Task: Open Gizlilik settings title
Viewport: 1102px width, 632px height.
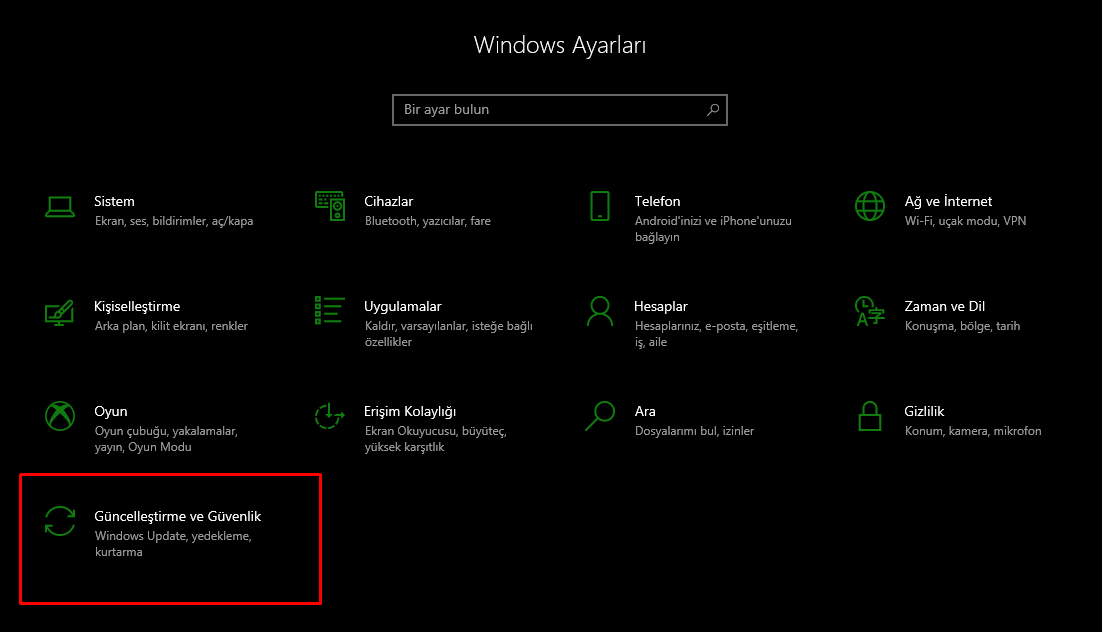Action: pyautogui.click(x=924, y=411)
